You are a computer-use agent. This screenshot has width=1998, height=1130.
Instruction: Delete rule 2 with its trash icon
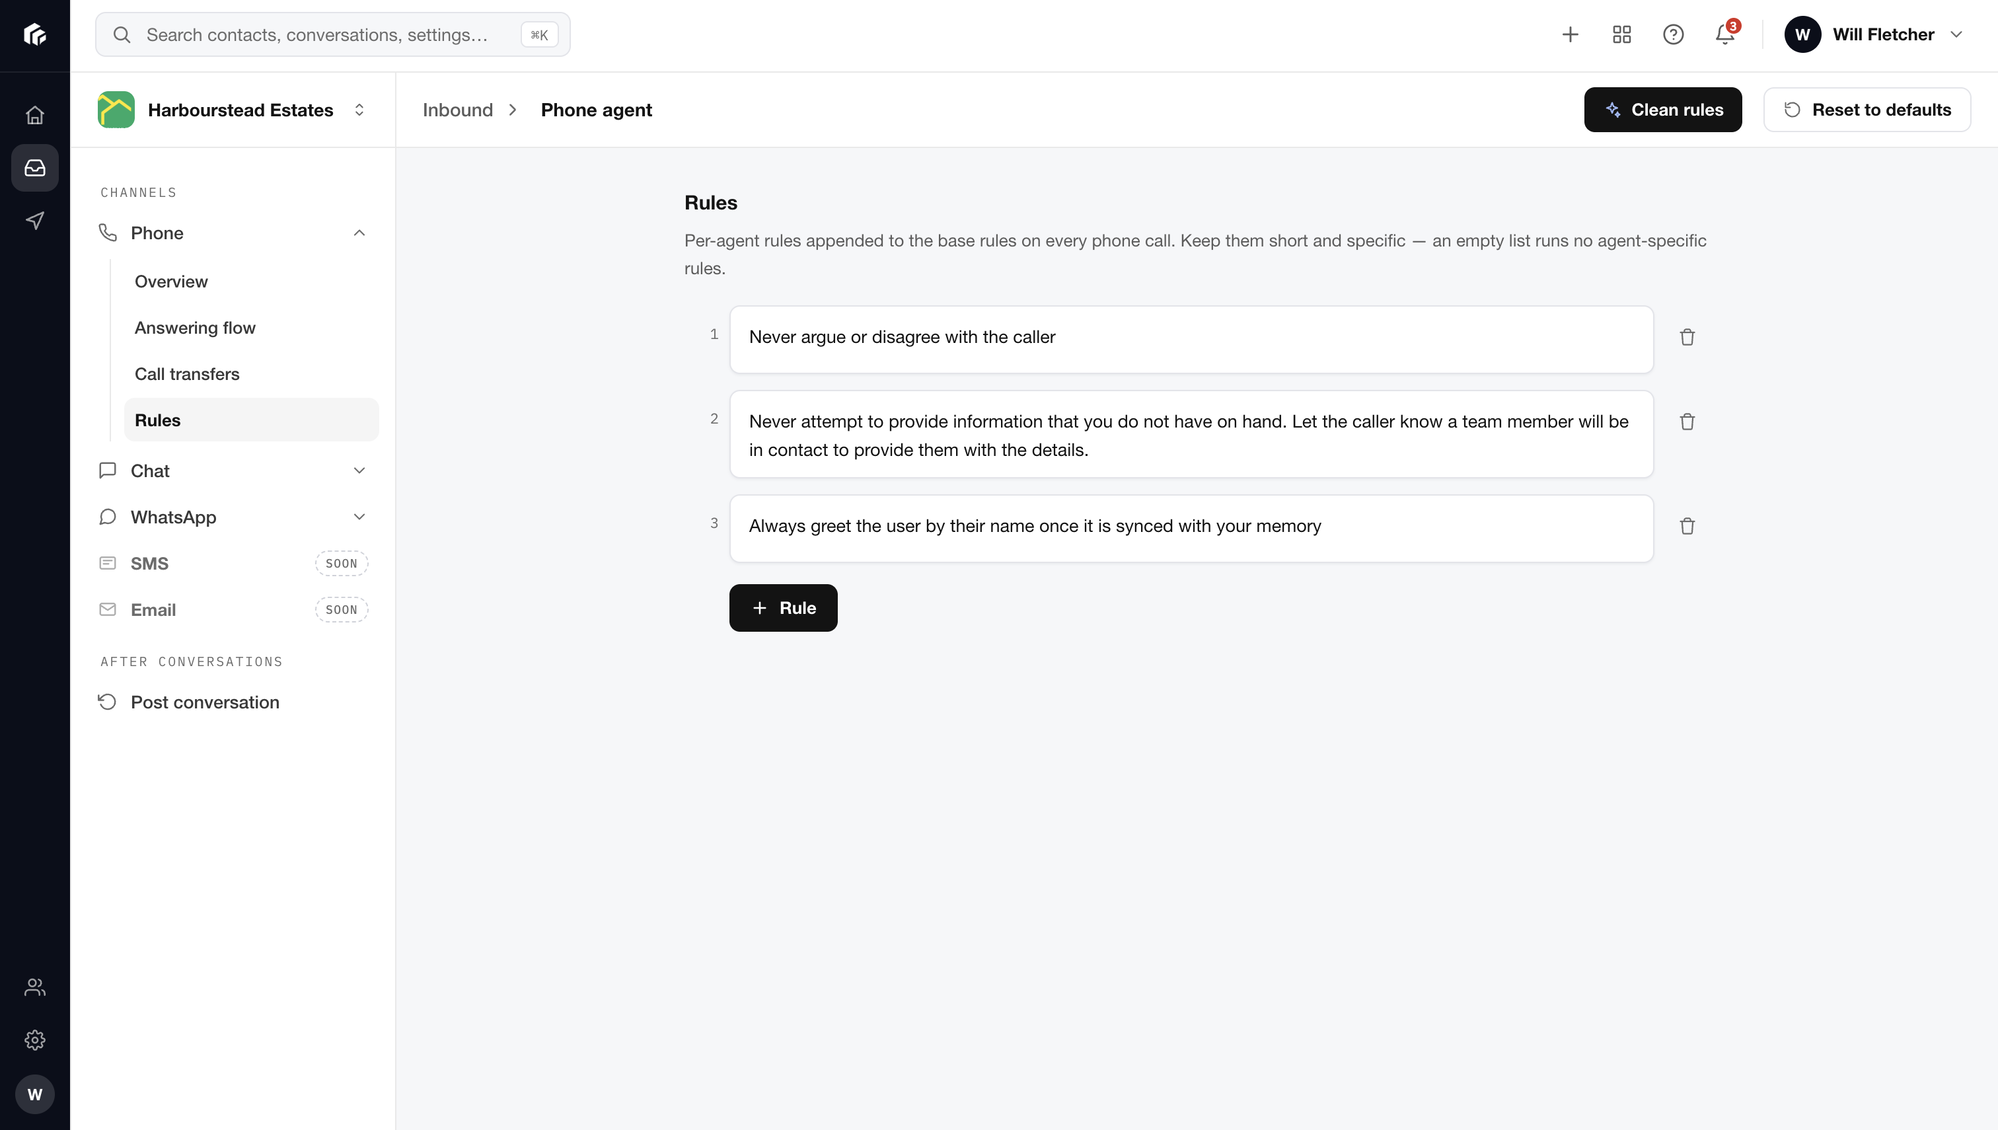click(1687, 422)
